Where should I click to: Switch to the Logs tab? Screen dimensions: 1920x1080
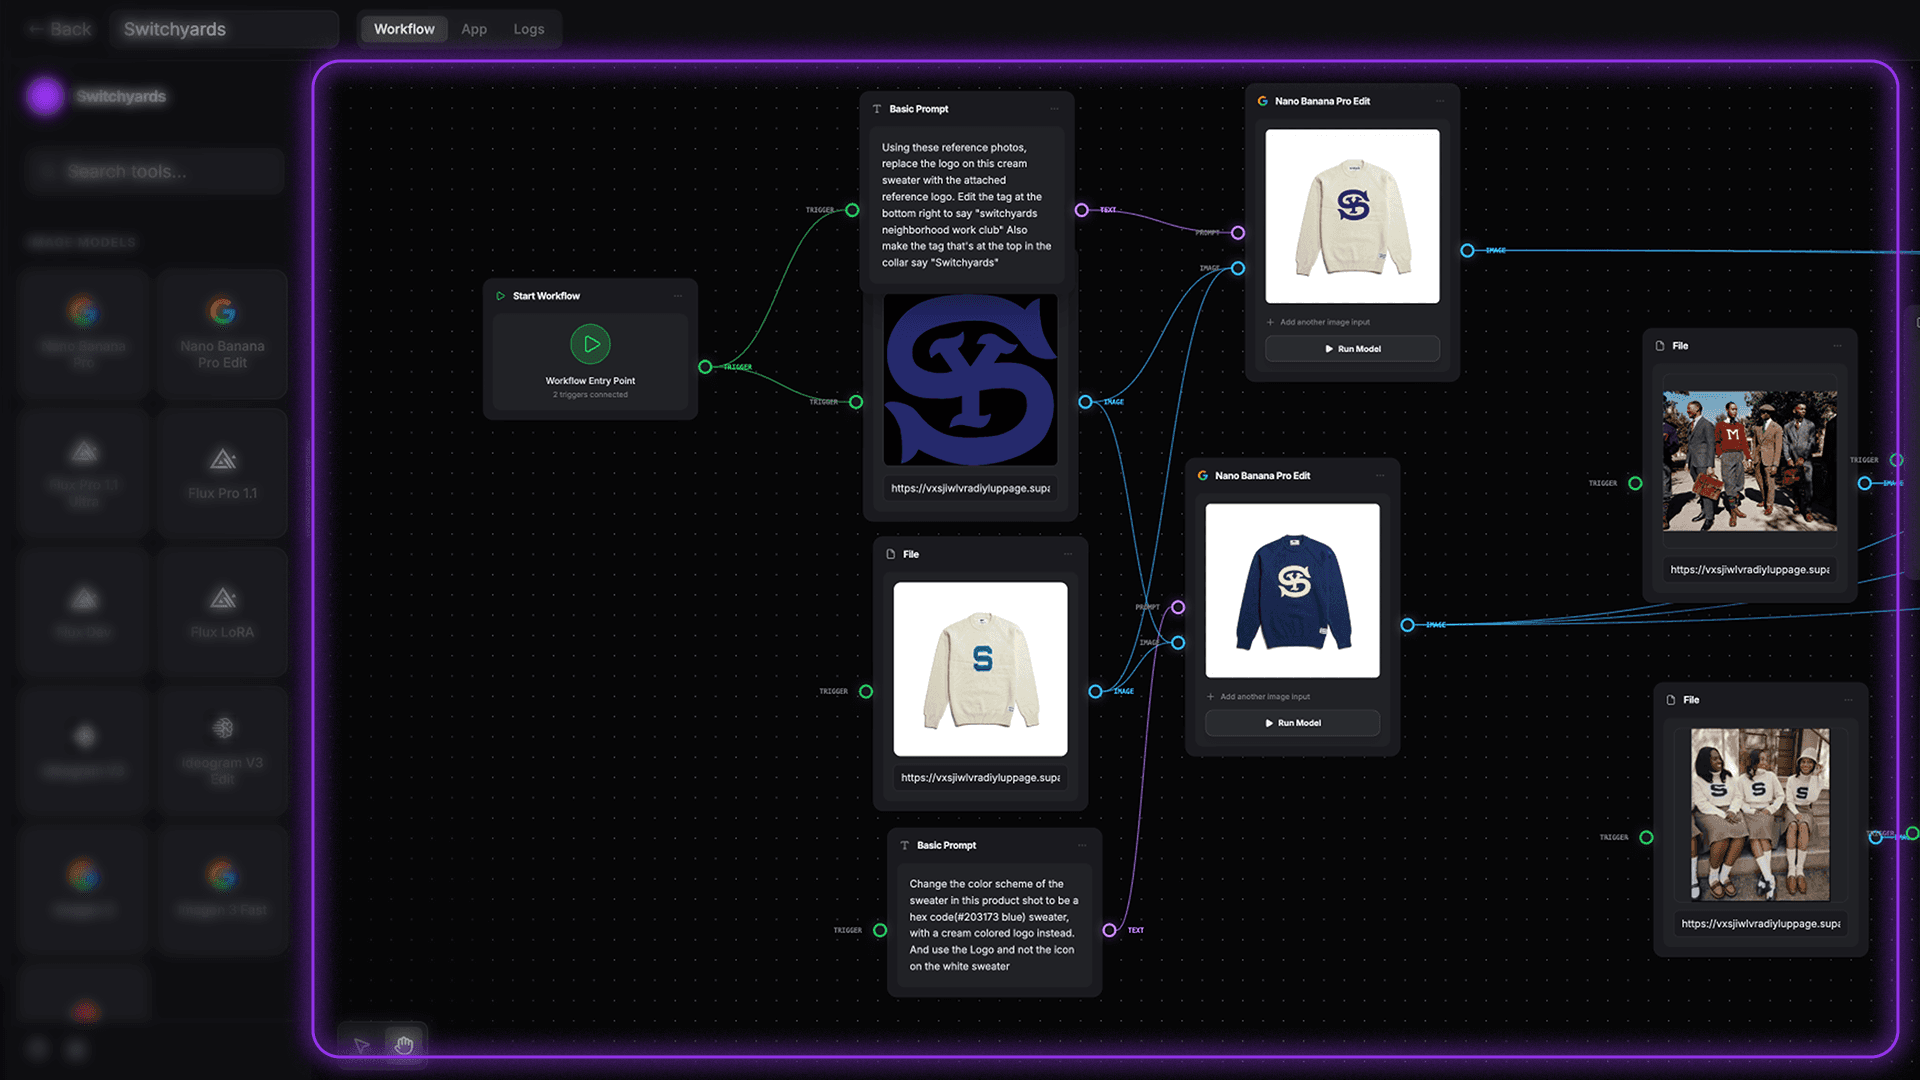click(528, 29)
